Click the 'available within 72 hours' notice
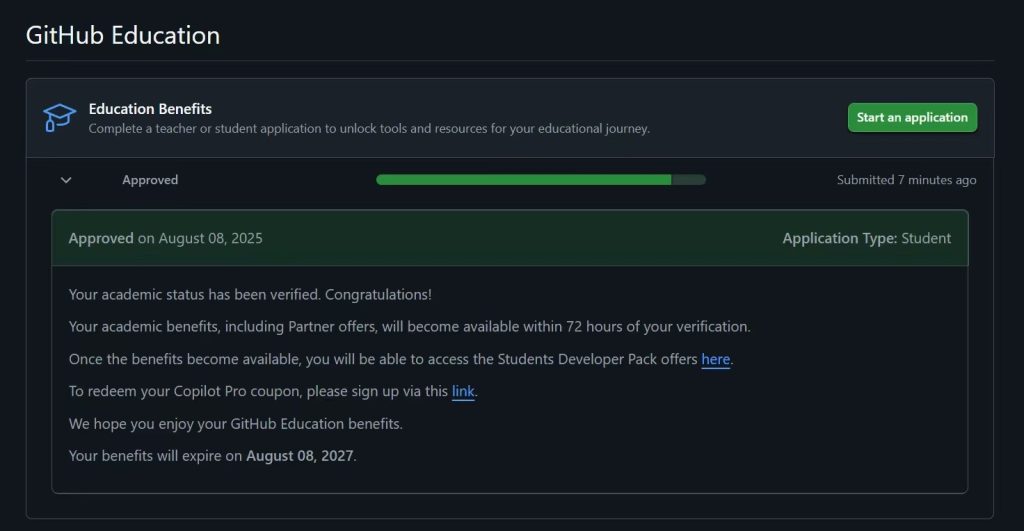The width and height of the screenshot is (1024, 531). 409,327
